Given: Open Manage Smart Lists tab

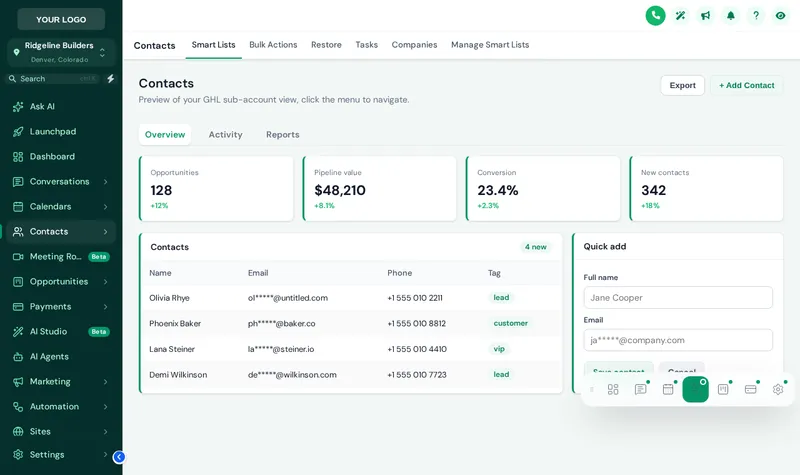Looking at the screenshot, I should (x=490, y=45).
